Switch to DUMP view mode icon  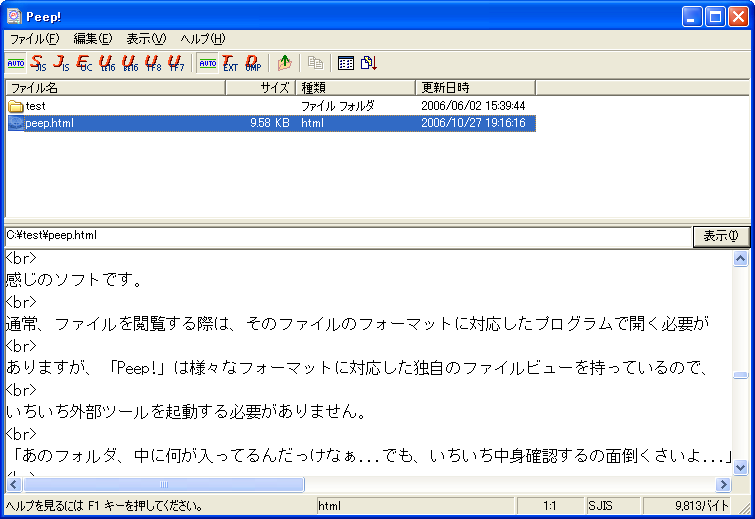(253, 63)
